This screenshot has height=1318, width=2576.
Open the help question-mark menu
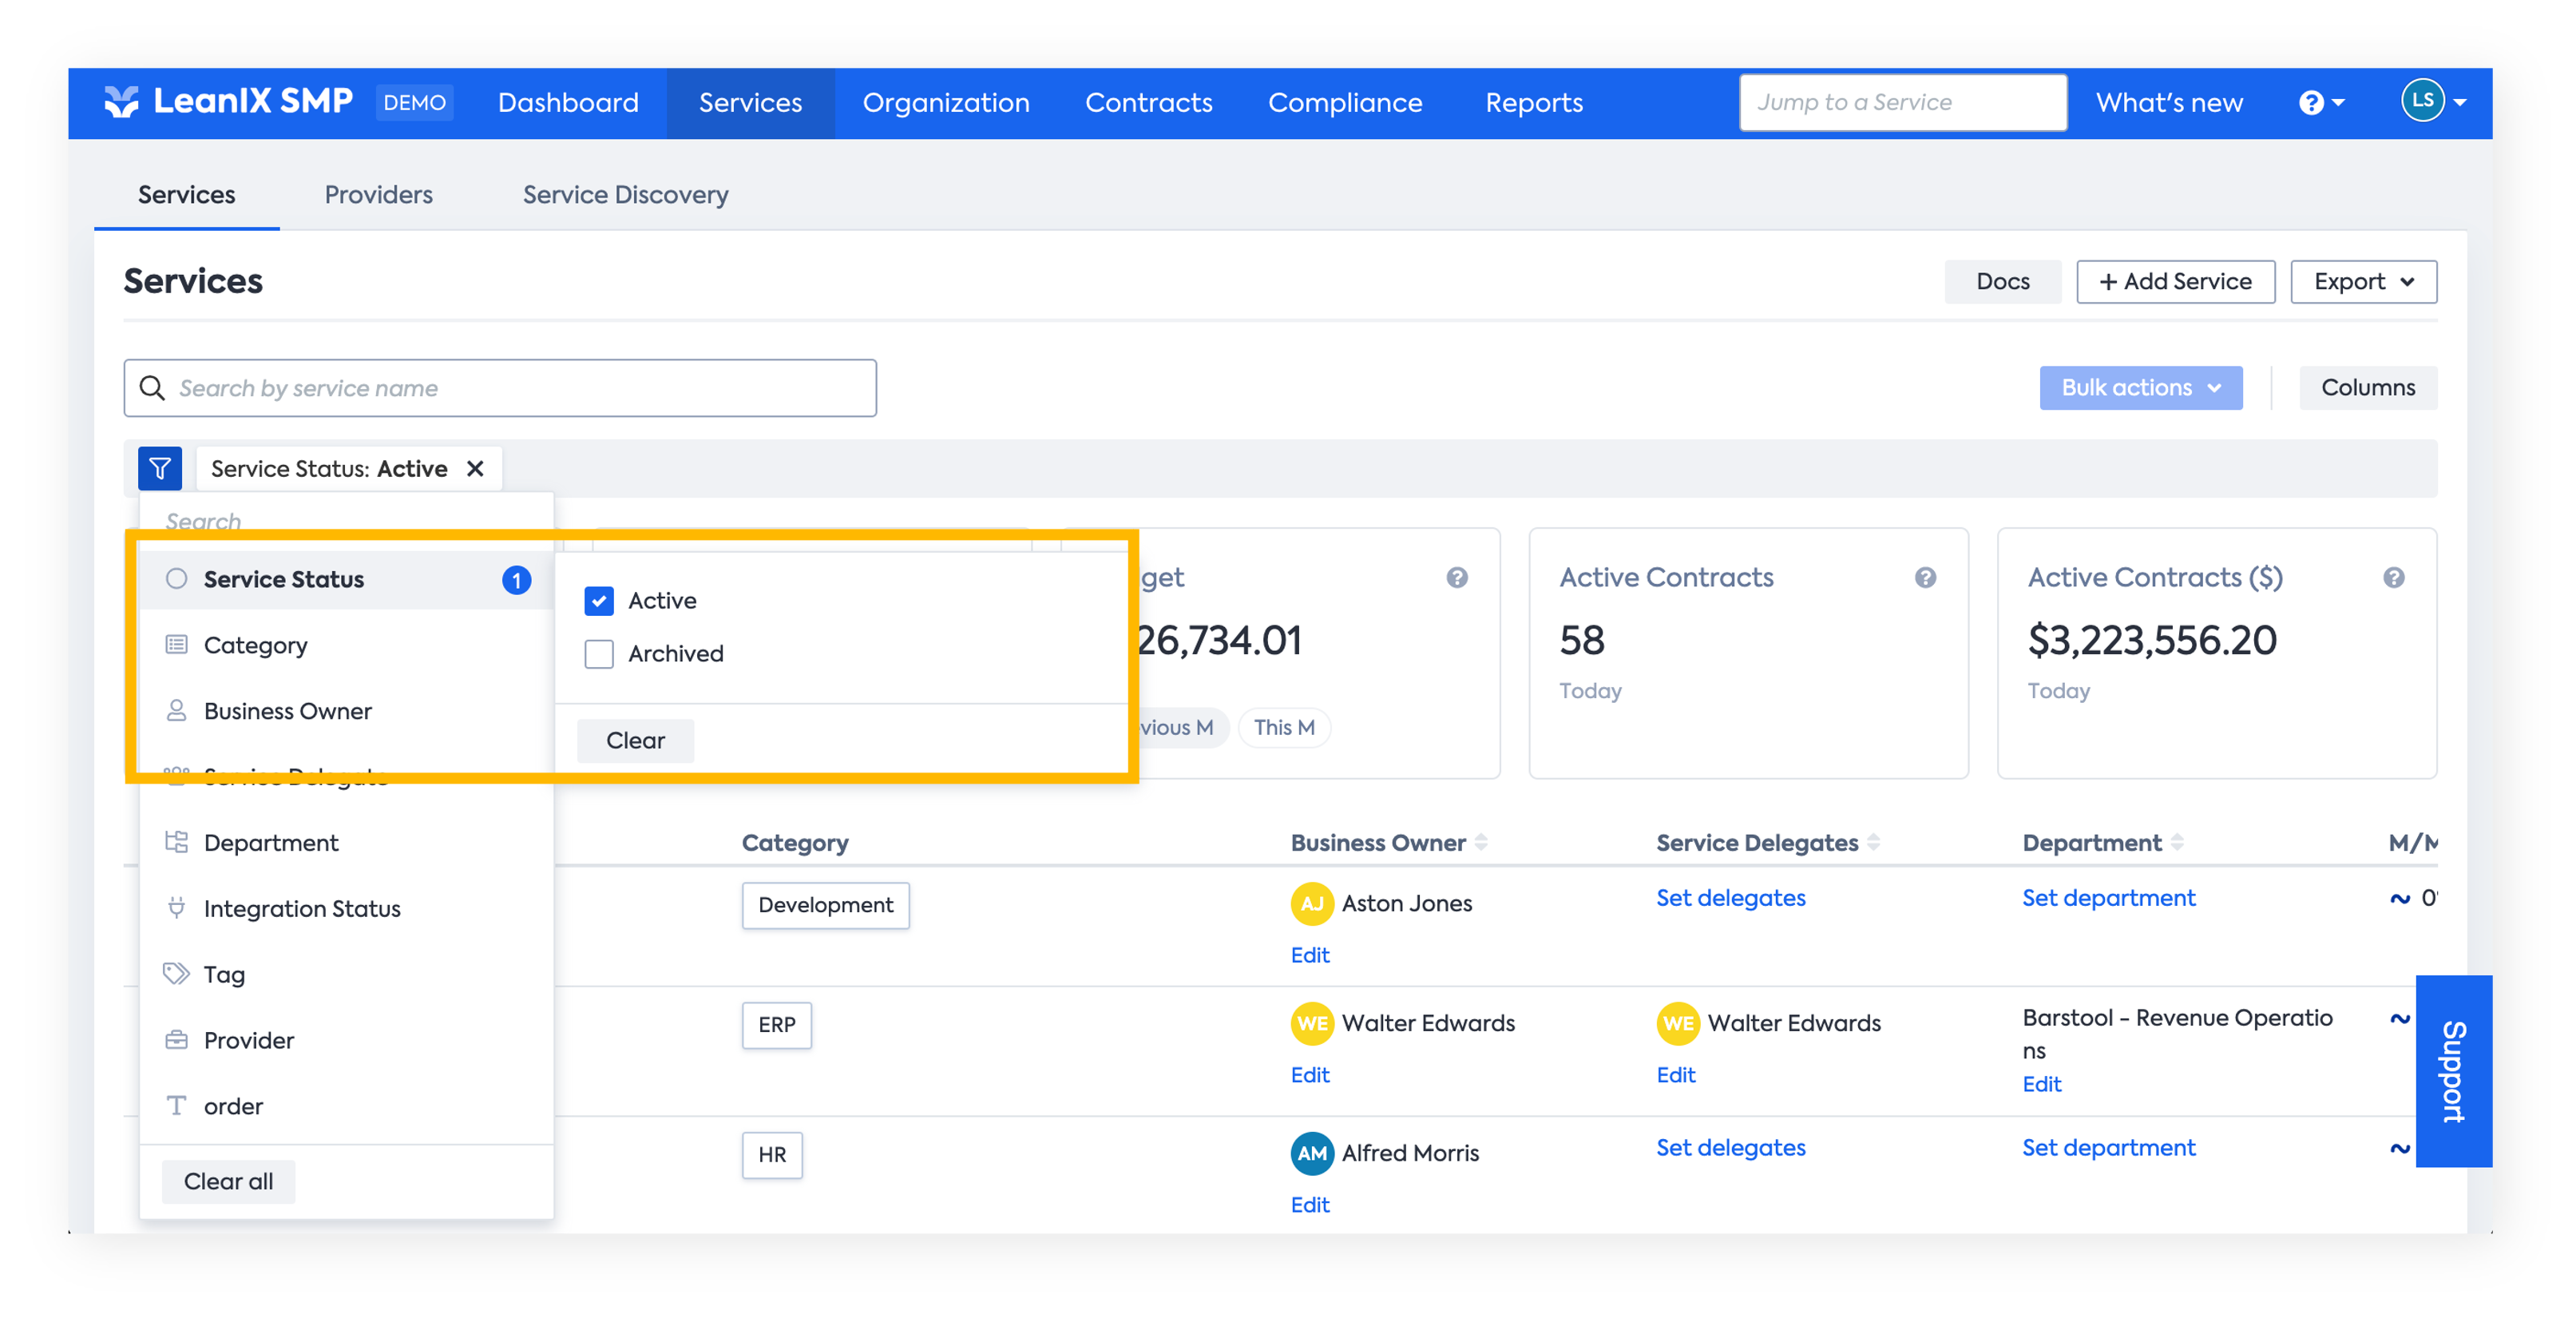click(x=2321, y=102)
